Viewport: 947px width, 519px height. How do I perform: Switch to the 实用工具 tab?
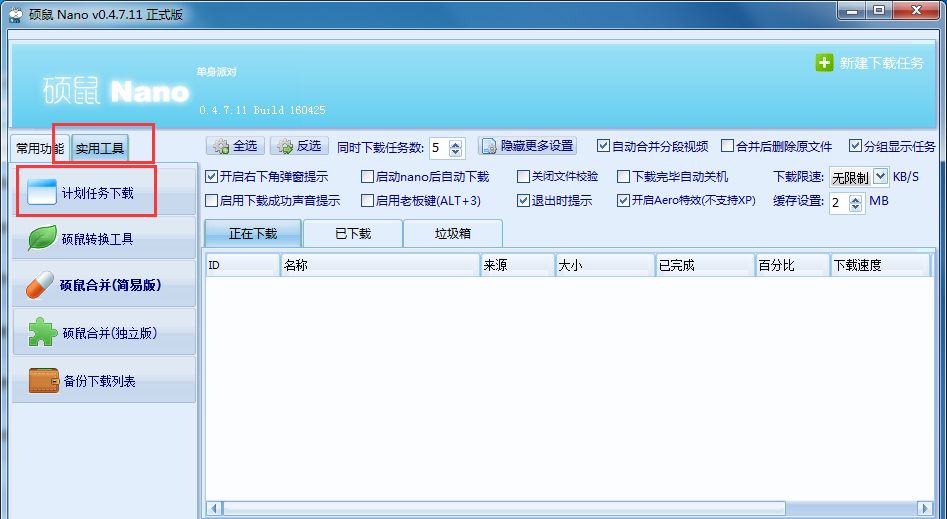point(100,148)
